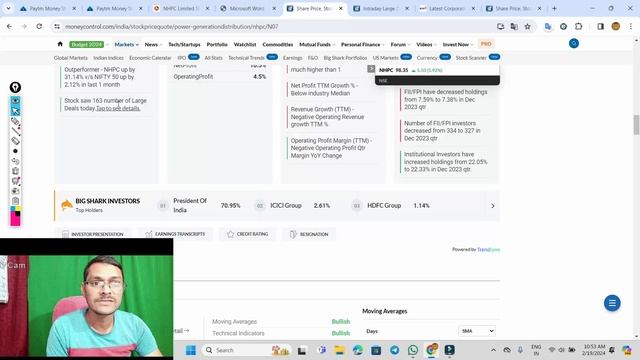Viewport: 640px width, 360px height.
Task: Open the Big Shark Portfolios sub-nav link
Action: pyautogui.click(x=345, y=58)
